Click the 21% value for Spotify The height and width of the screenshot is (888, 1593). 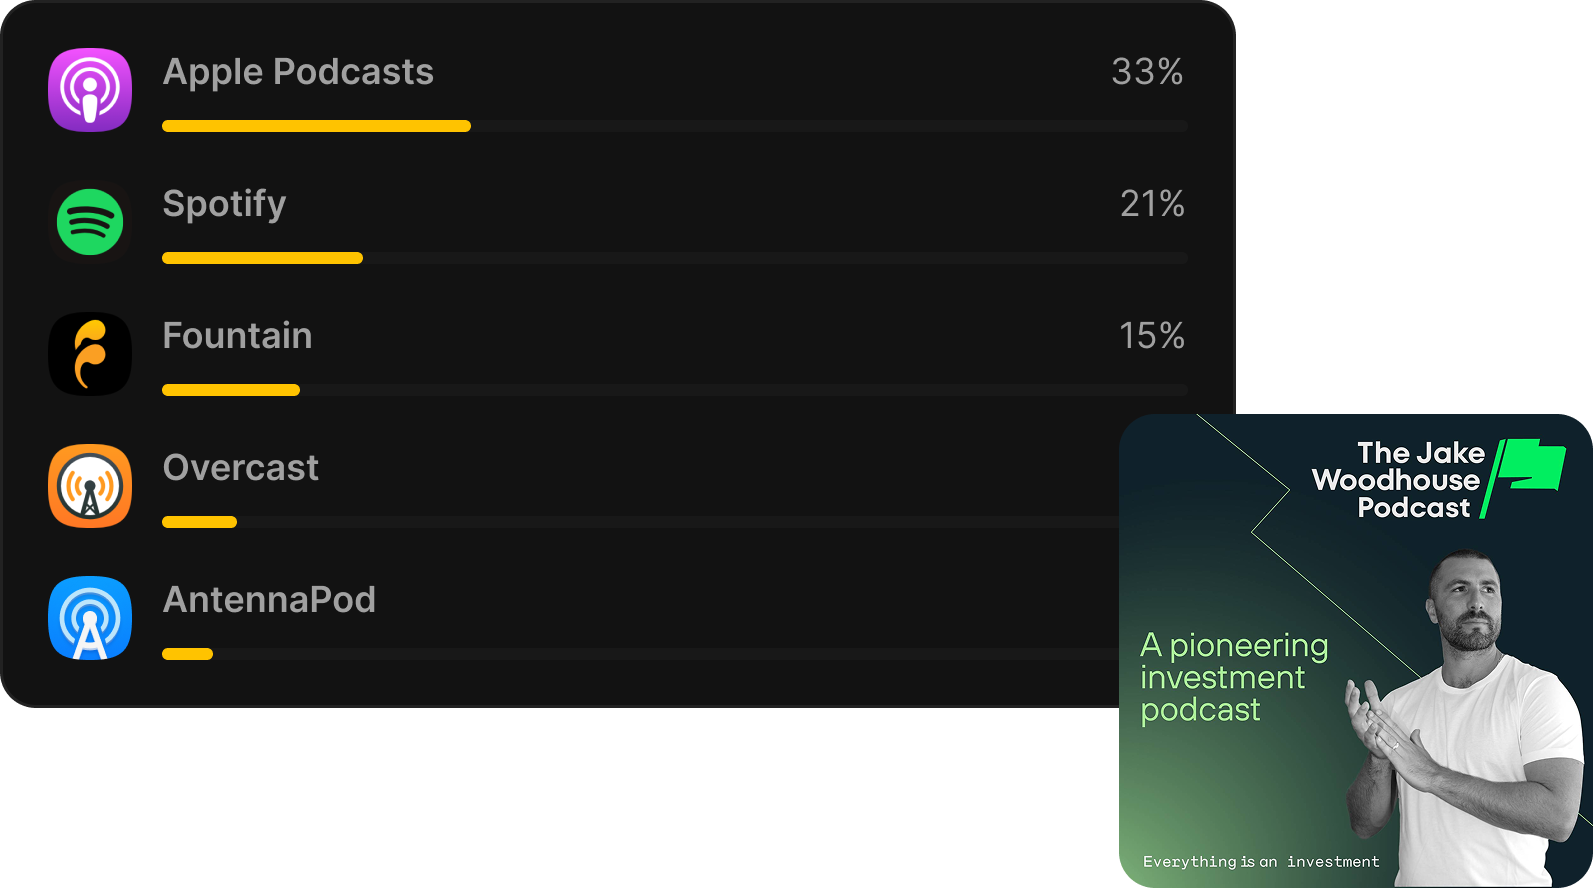1152,204
